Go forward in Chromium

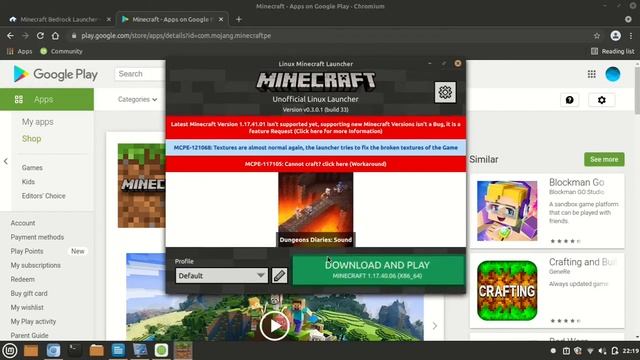[x=25, y=36]
